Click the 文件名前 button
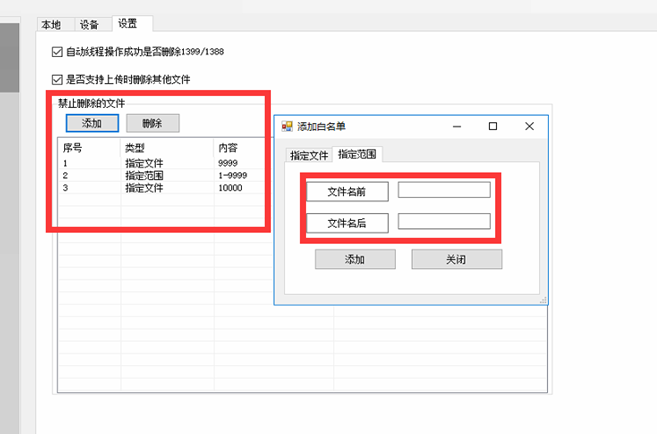657x434 pixels. coord(347,191)
